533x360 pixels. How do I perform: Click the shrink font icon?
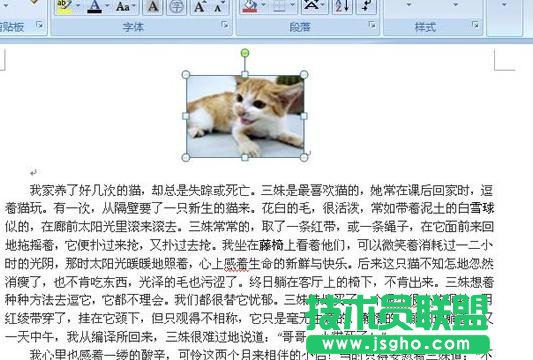219,6
